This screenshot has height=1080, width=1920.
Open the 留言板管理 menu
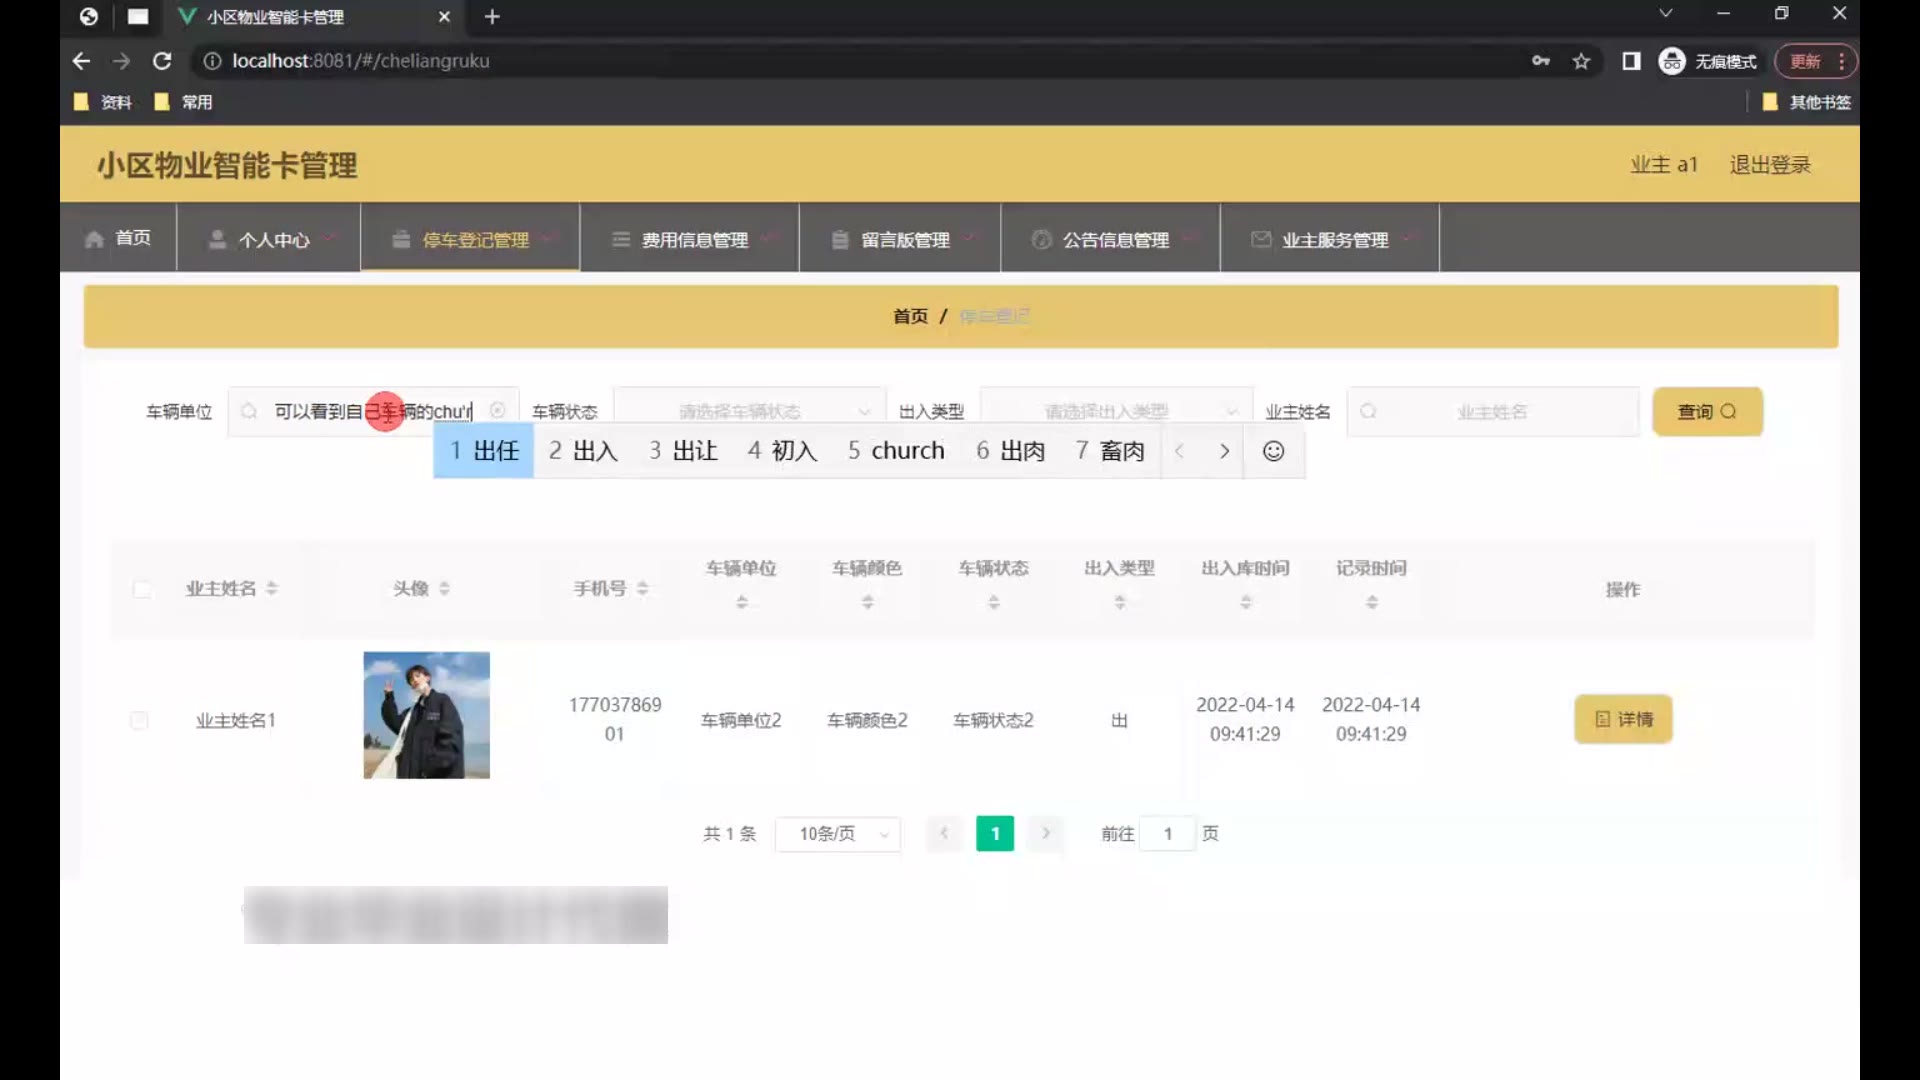coord(905,240)
